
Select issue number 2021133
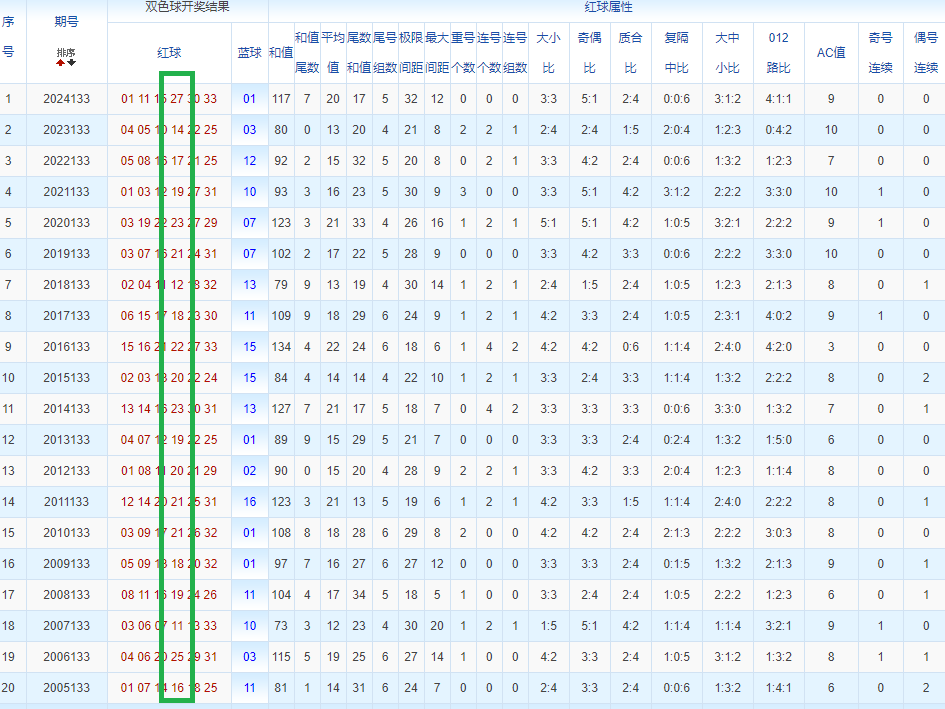66,192
